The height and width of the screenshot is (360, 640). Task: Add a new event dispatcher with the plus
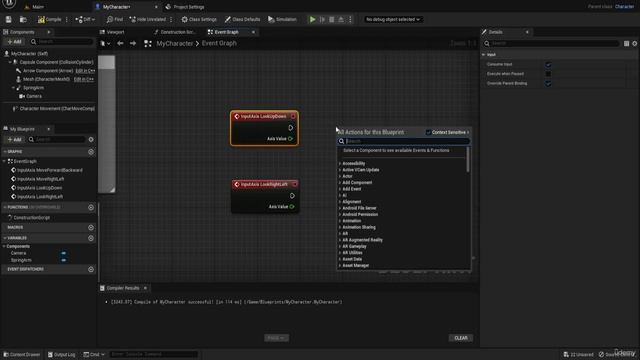click(x=91, y=269)
